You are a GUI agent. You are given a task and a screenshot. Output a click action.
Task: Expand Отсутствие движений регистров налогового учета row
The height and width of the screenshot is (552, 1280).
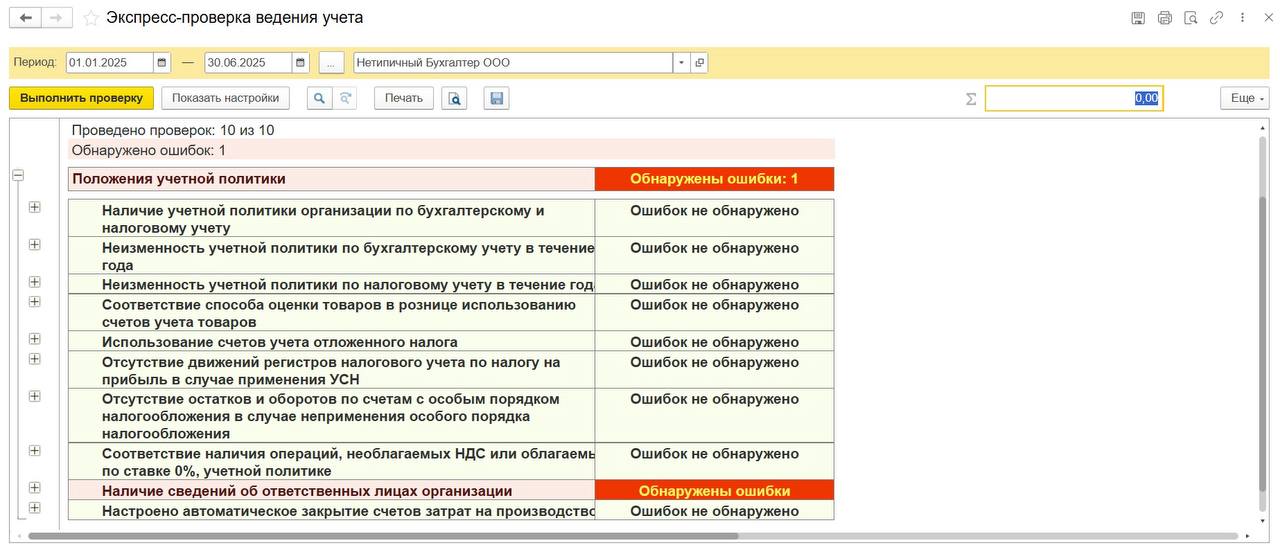[35, 358]
